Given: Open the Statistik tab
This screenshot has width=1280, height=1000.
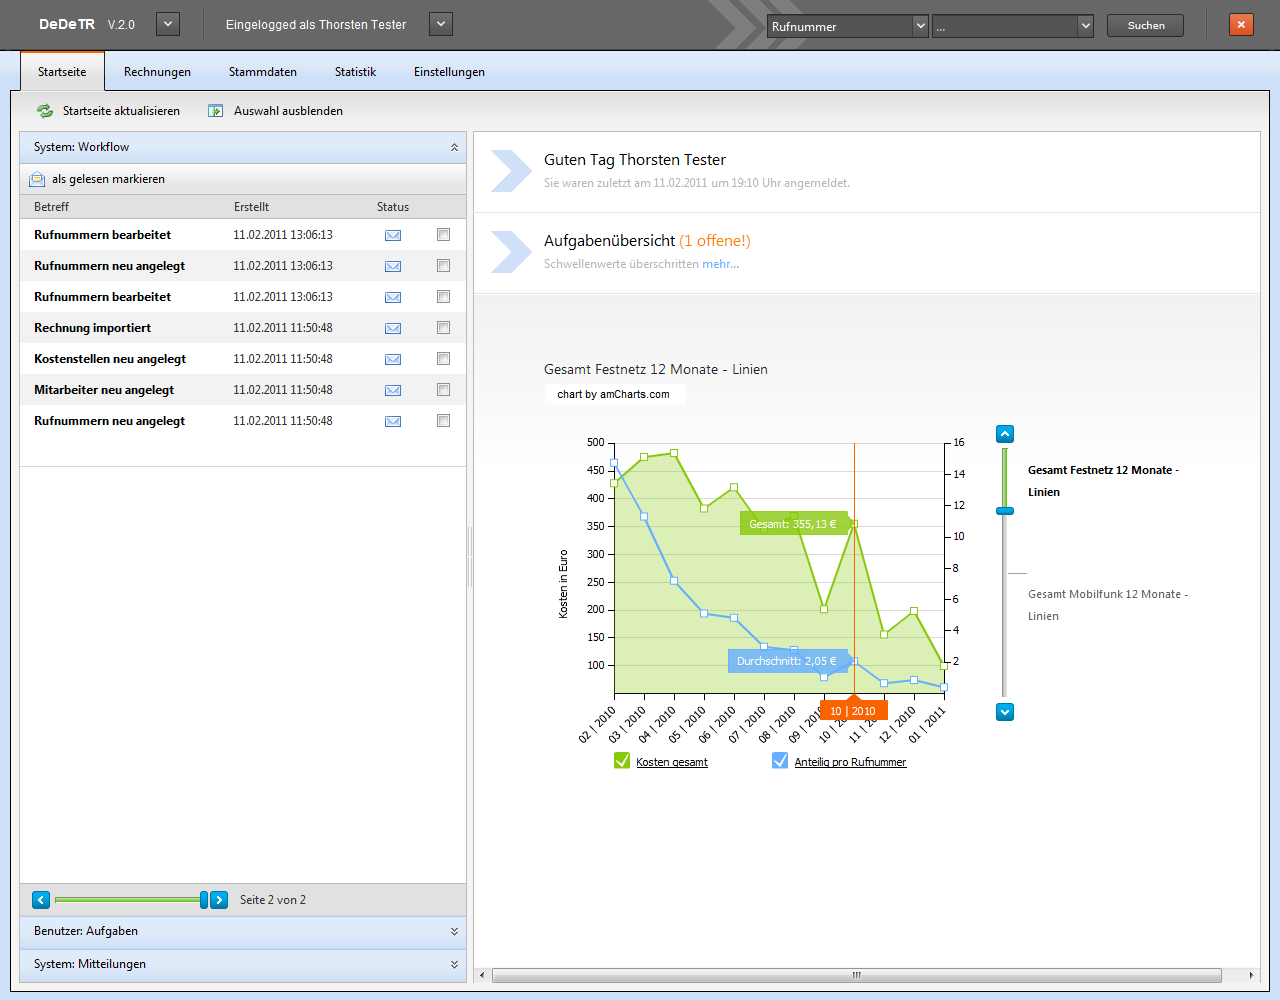Looking at the screenshot, I should click(355, 72).
